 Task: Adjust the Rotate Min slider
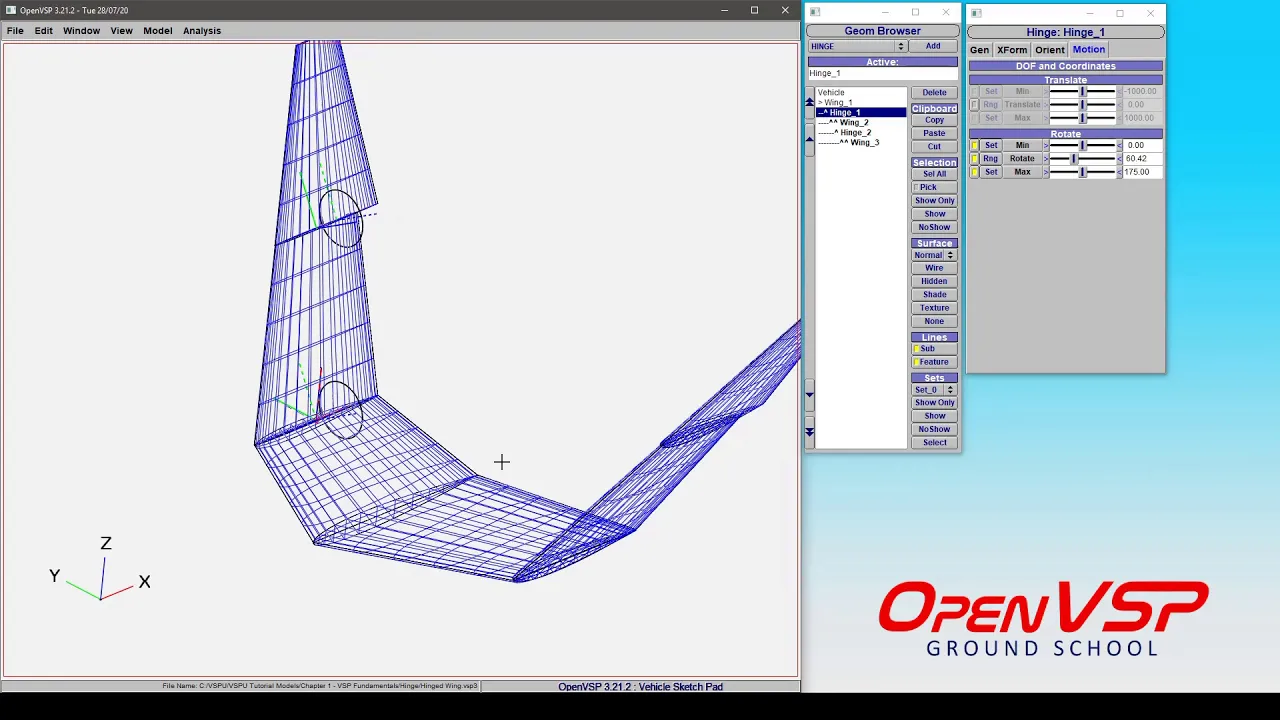1082,145
